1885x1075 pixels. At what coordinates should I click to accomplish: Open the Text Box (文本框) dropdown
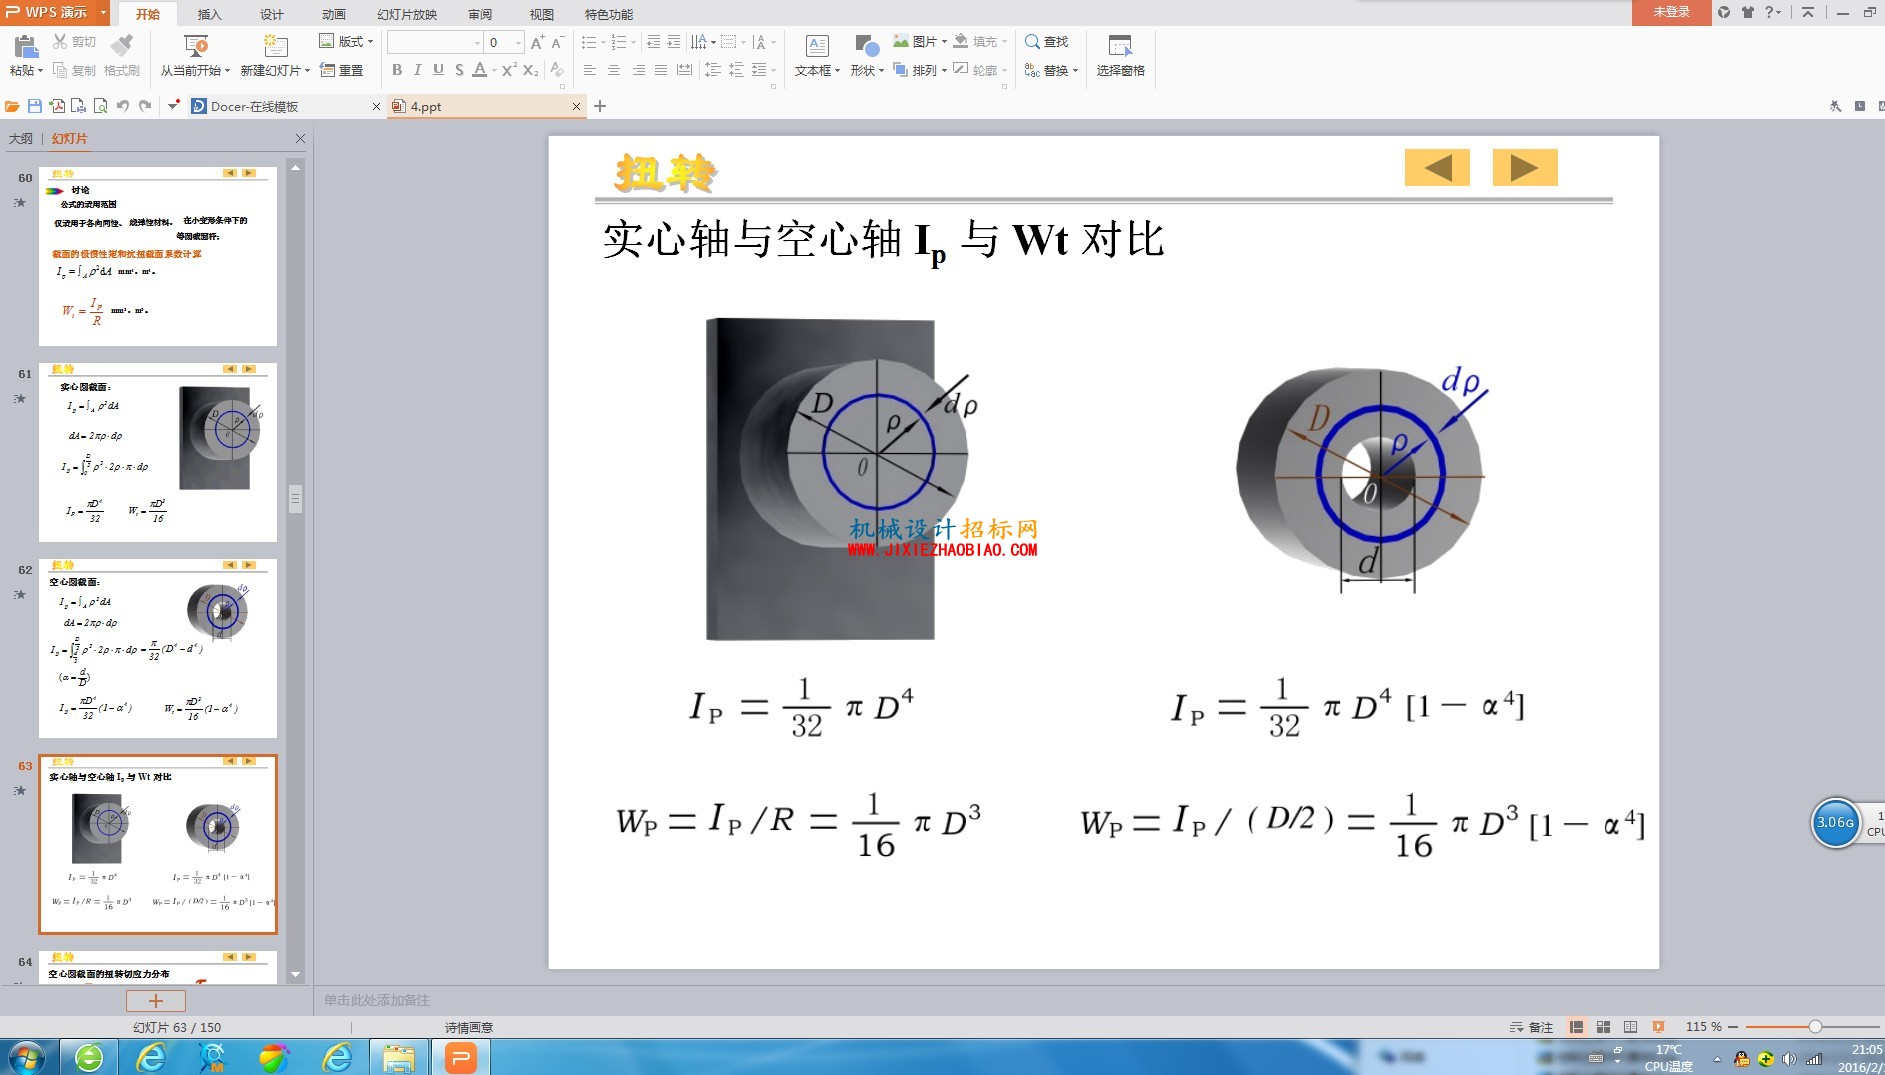pos(817,70)
